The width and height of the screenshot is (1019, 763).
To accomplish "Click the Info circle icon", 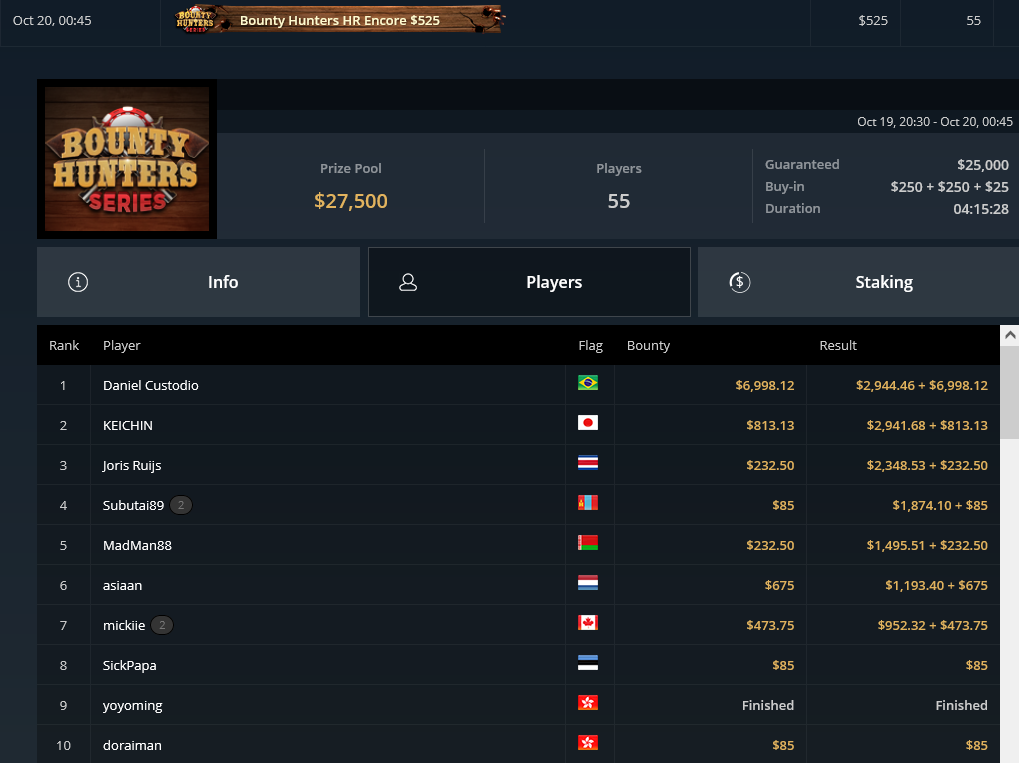I will [x=78, y=282].
